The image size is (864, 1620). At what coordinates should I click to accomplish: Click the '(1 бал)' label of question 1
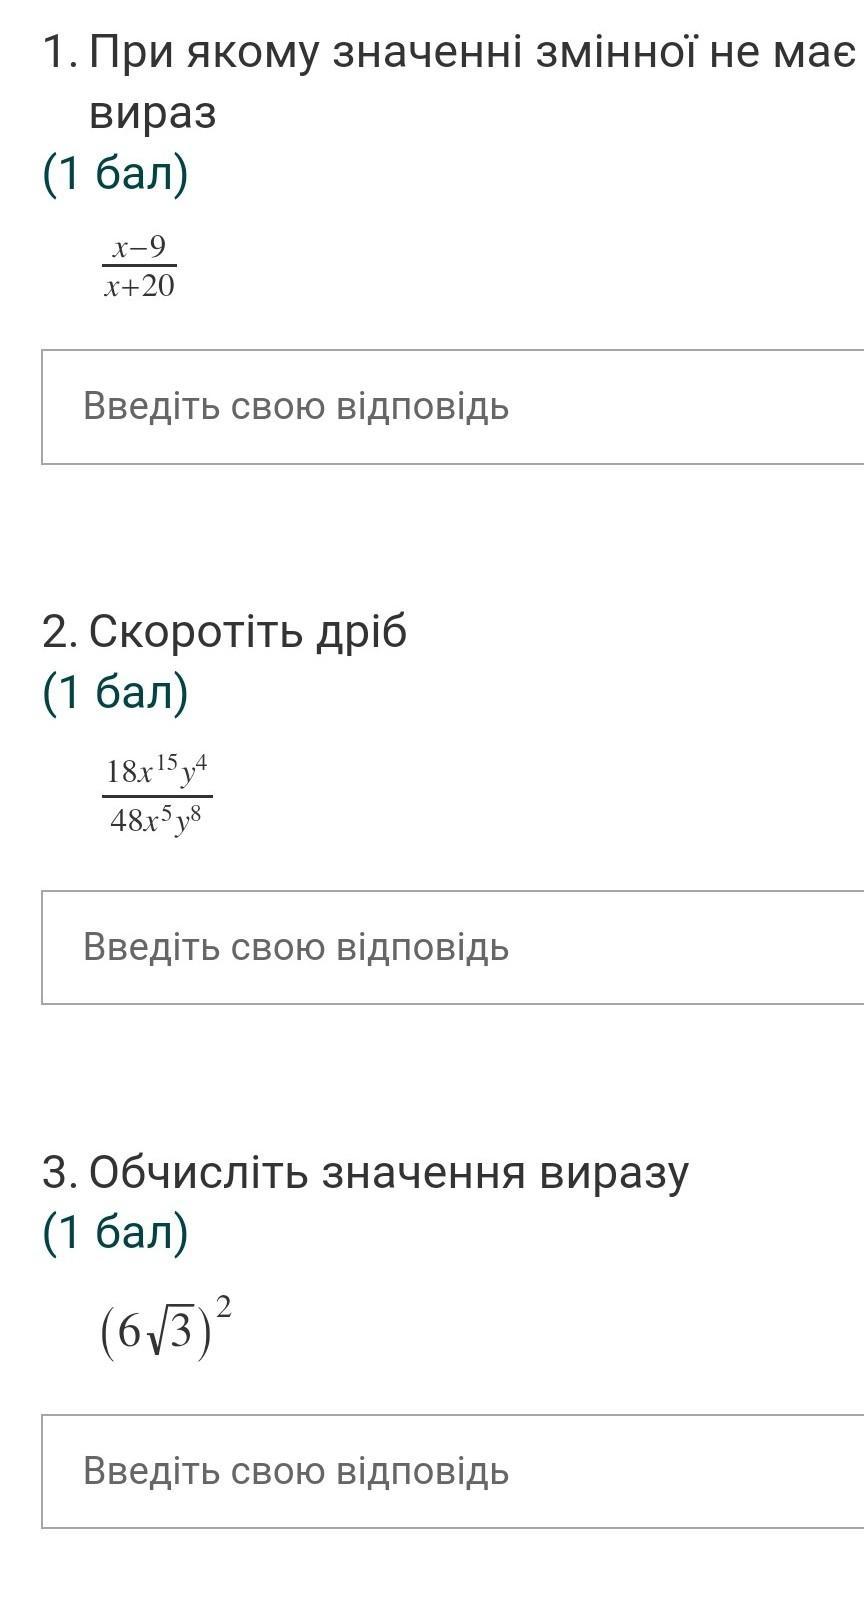coord(115,174)
